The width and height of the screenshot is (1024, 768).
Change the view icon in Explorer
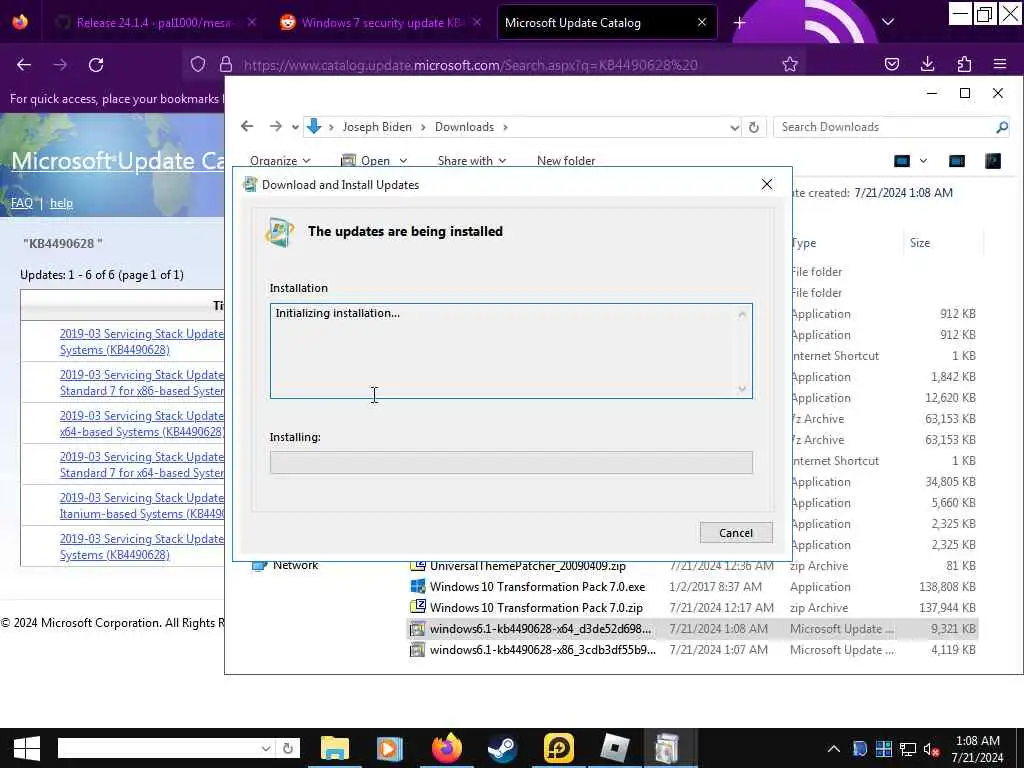pos(902,161)
